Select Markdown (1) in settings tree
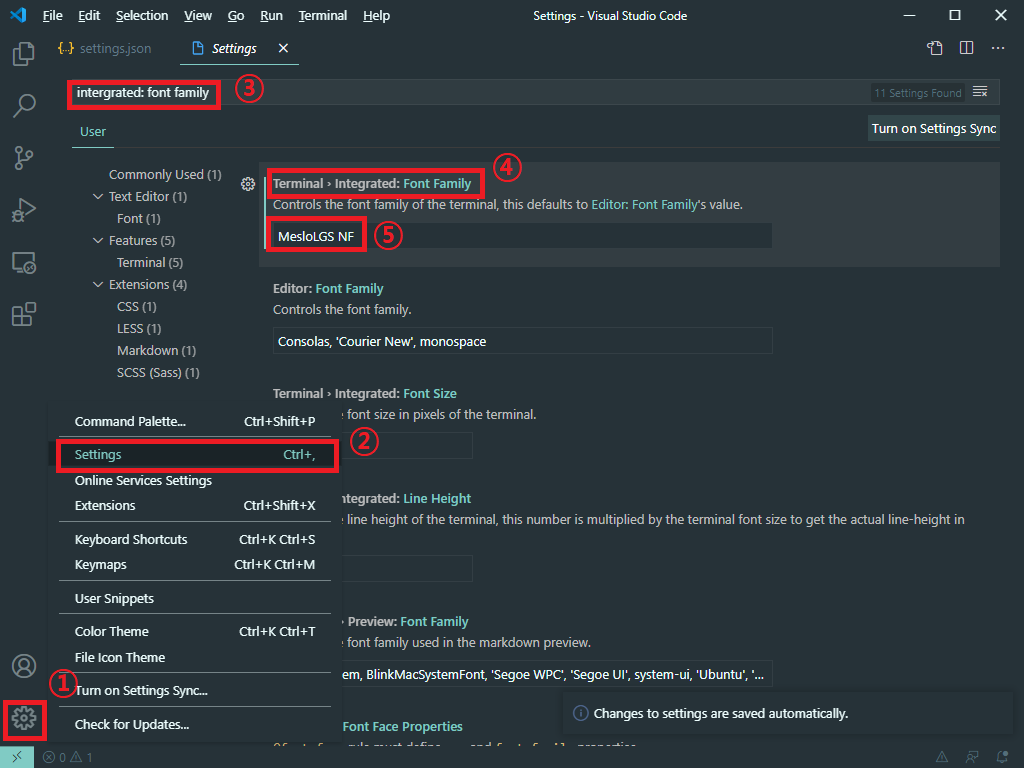Image resolution: width=1024 pixels, height=769 pixels. 156,351
